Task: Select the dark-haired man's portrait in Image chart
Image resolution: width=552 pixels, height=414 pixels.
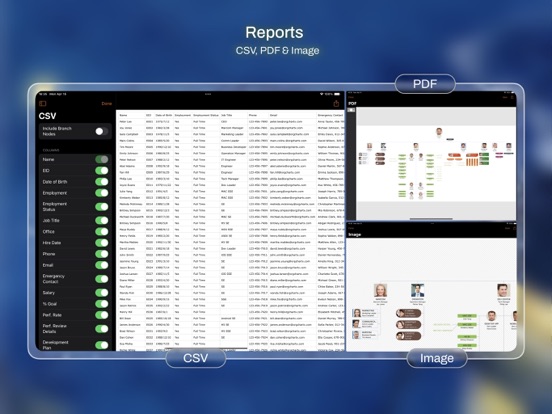Action: coord(418,291)
